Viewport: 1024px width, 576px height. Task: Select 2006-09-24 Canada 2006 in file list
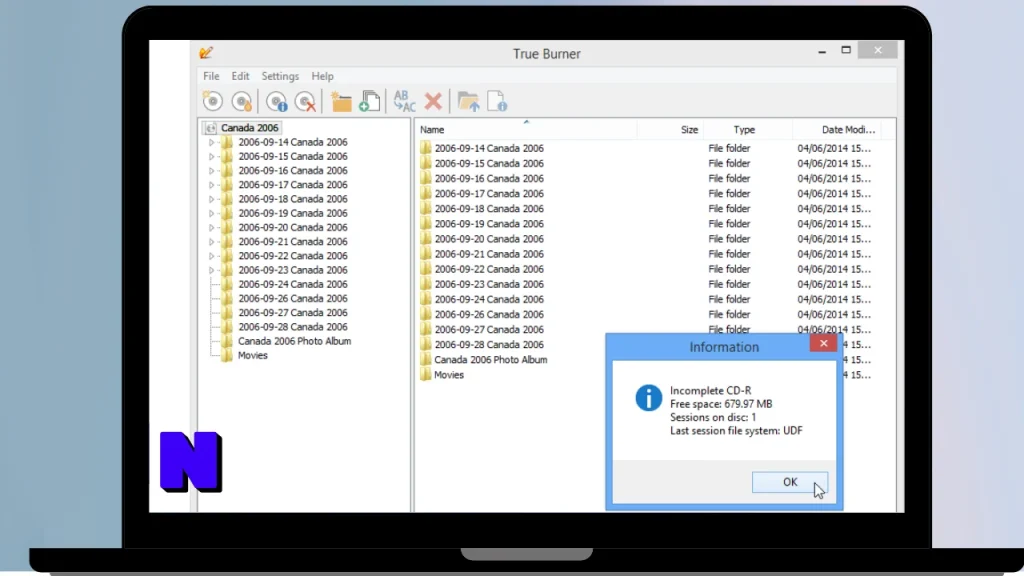tap(489, 299)
